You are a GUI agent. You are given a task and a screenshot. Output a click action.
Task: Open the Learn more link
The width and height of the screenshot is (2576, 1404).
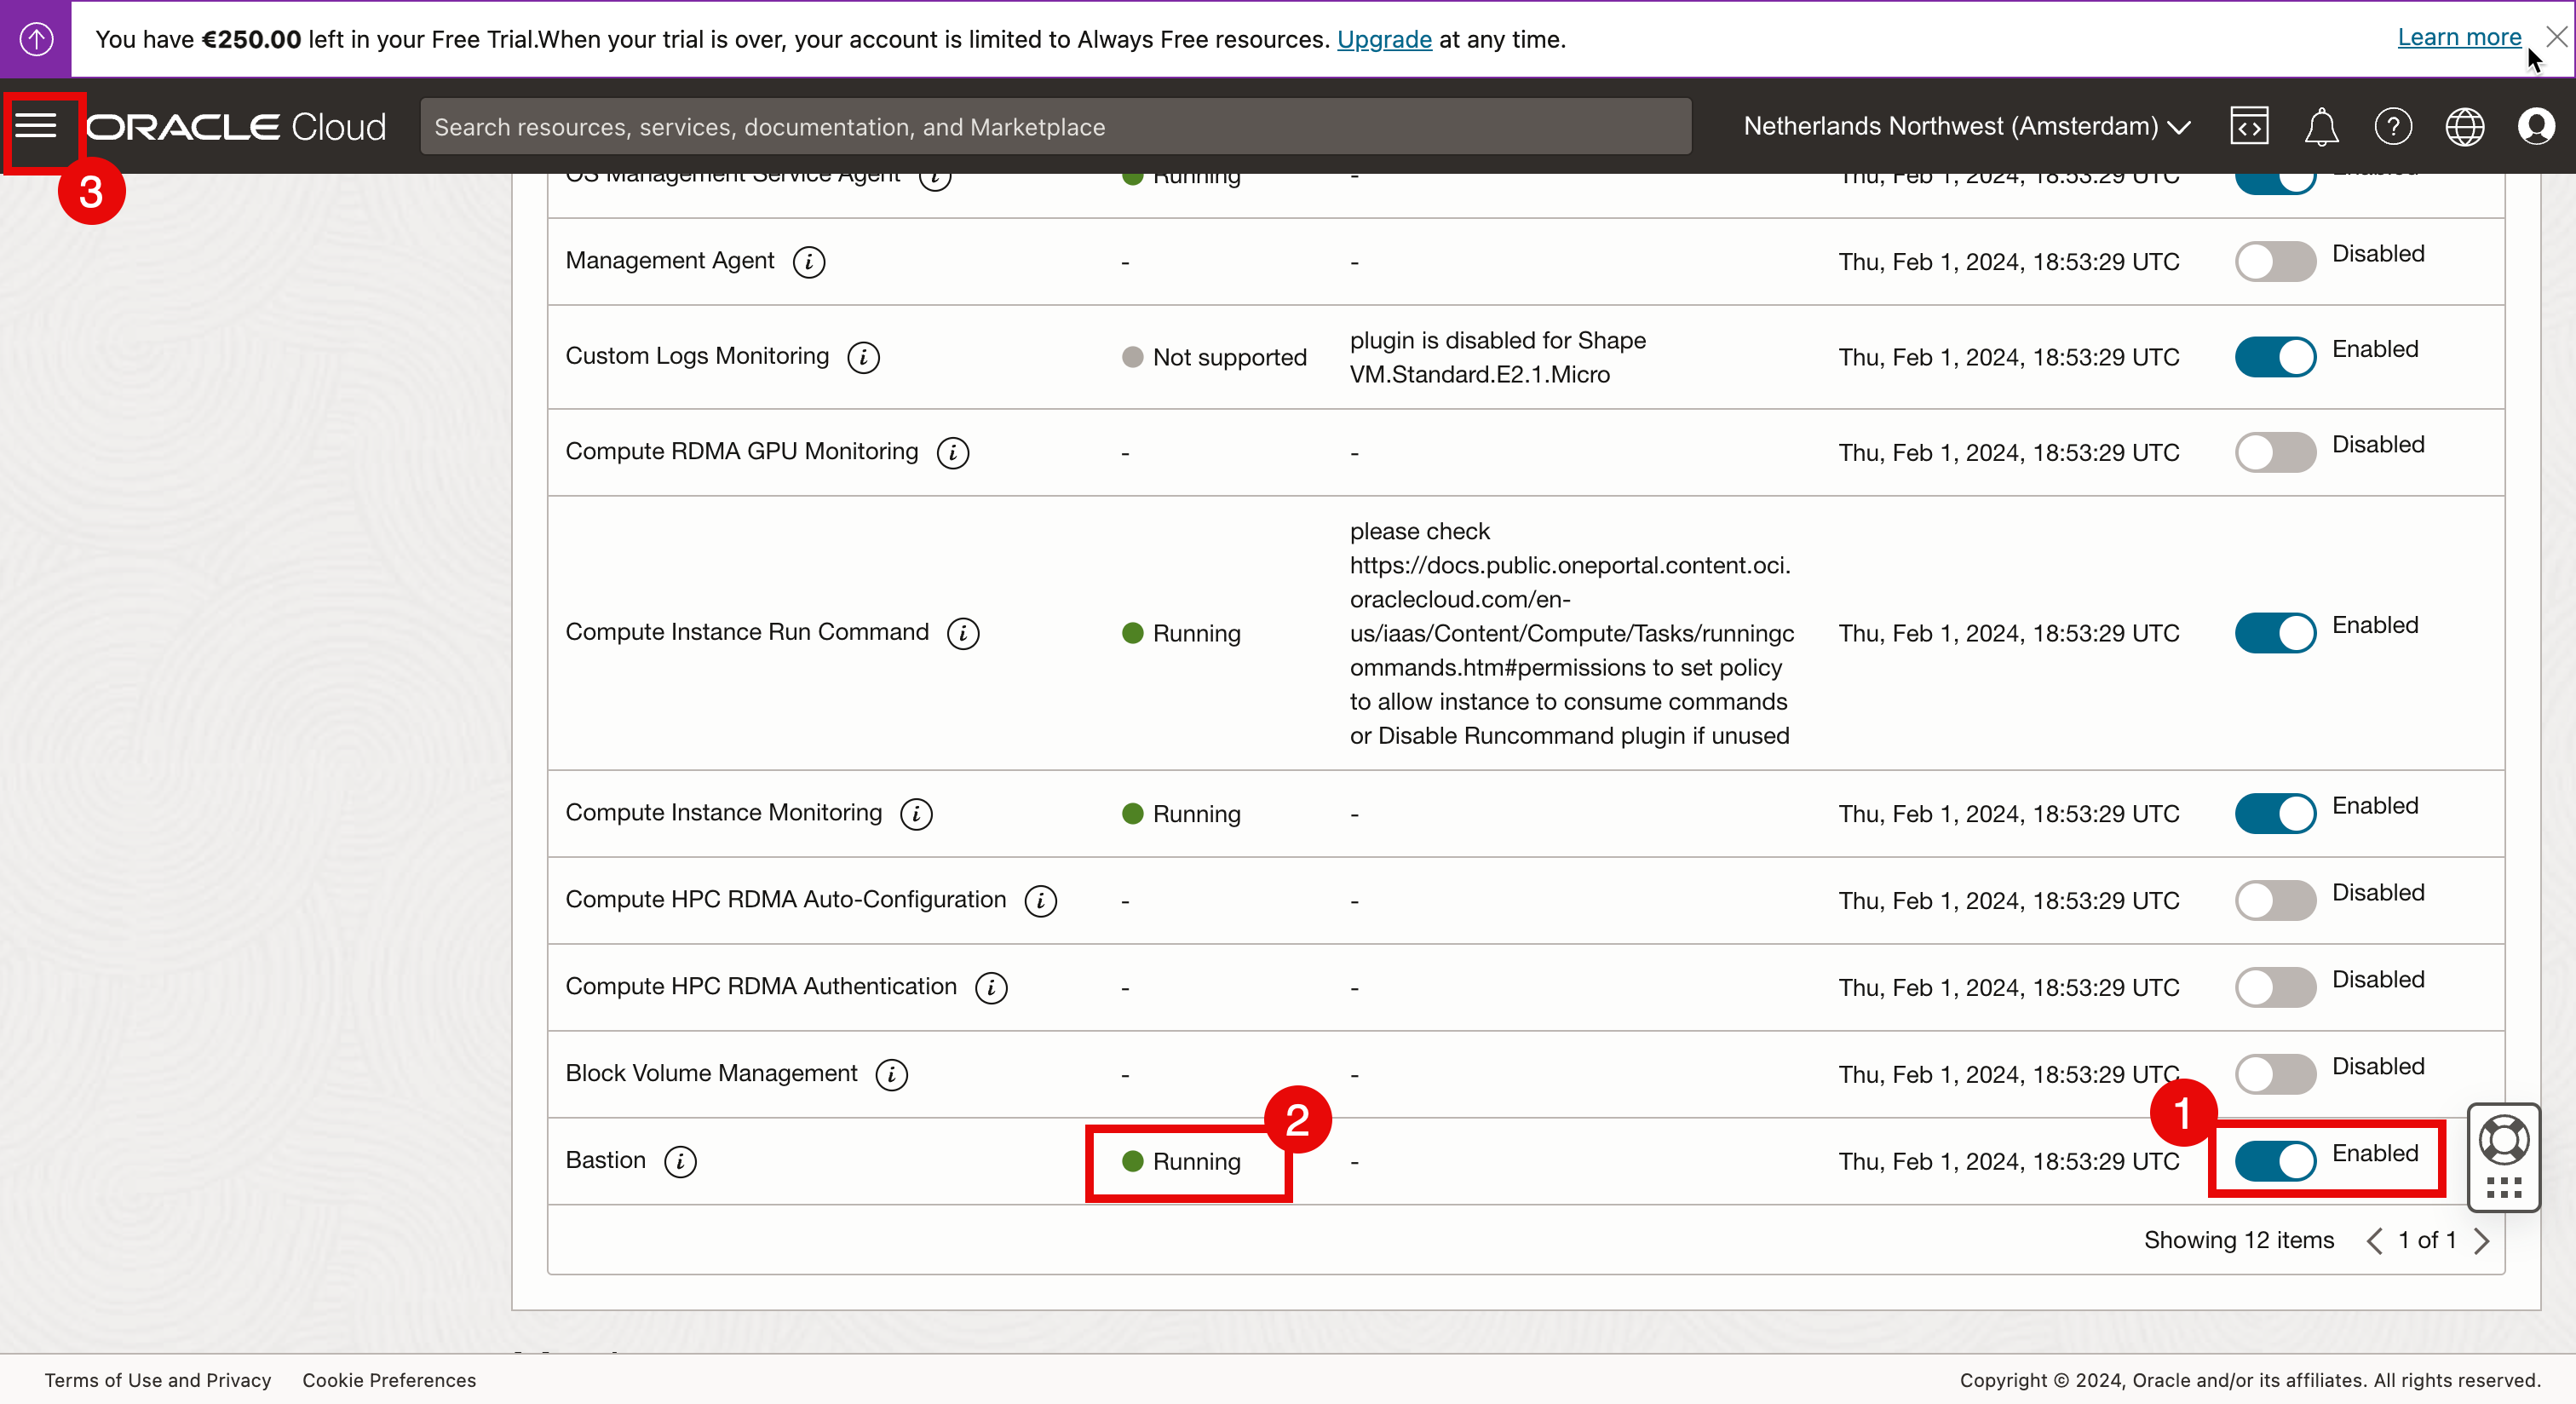(x=2458, y=37)
